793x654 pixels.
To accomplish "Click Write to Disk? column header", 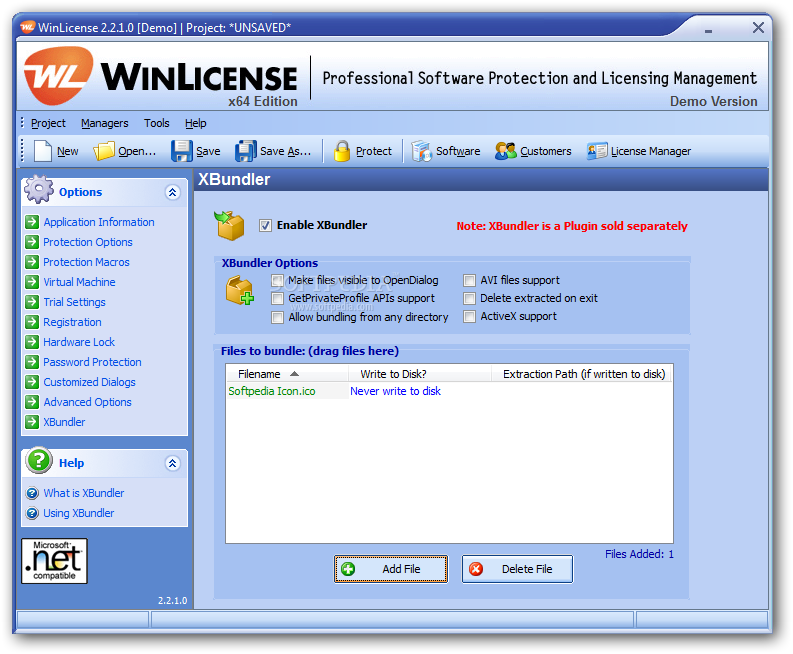I will pos(420,374).
